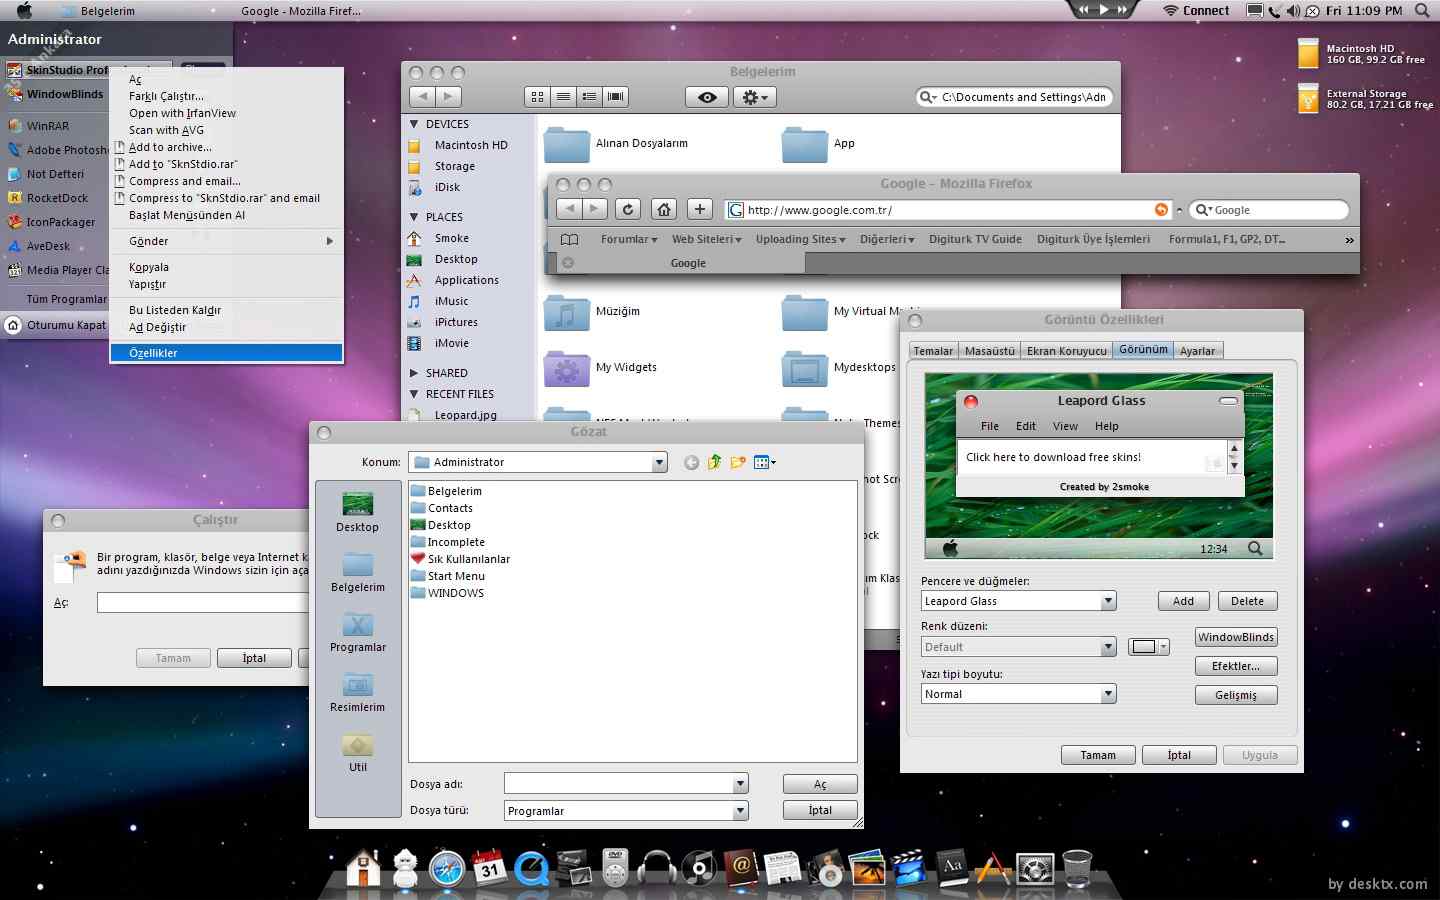Open the Yazı tipi boyutu Normal dropdown

pyautogui.click(x=1108, y=694)
